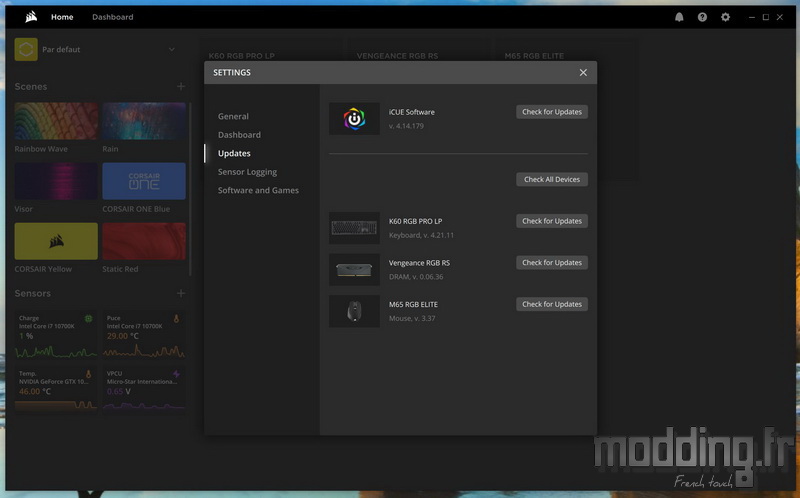Click Check All Devices button
Viewport: 800px width, 498px height.
click(x=552, y=179)
